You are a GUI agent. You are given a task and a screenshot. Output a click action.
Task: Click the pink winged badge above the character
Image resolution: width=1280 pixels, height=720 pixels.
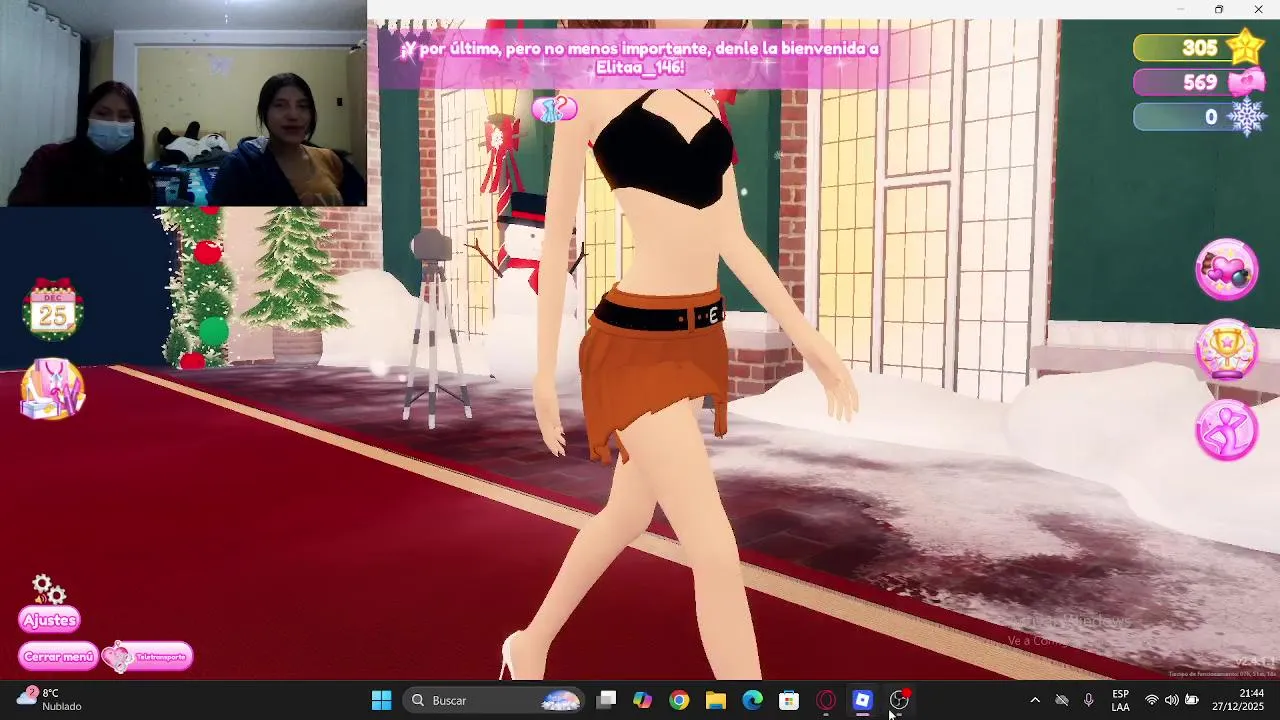[x=554, y=108]
